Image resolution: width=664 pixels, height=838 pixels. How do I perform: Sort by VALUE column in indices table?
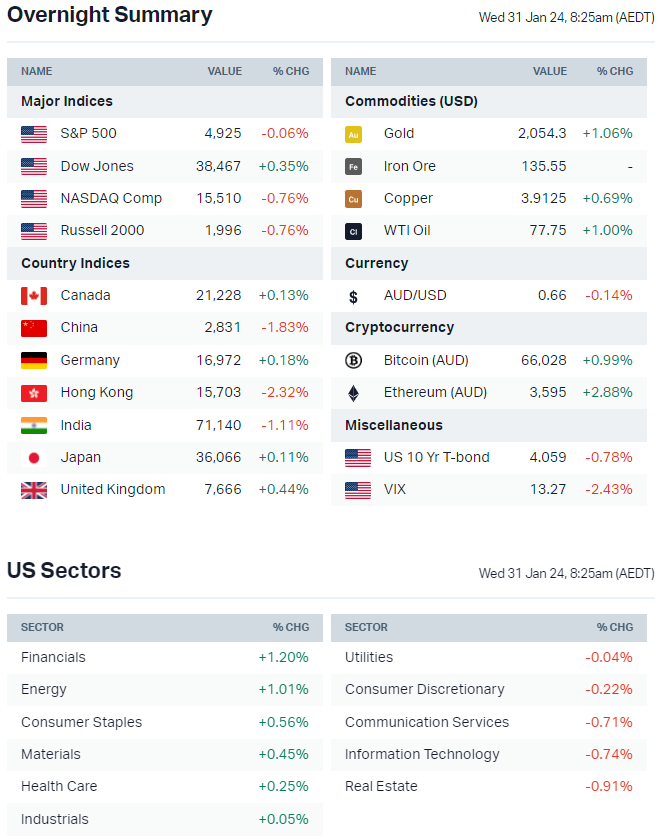224,71
